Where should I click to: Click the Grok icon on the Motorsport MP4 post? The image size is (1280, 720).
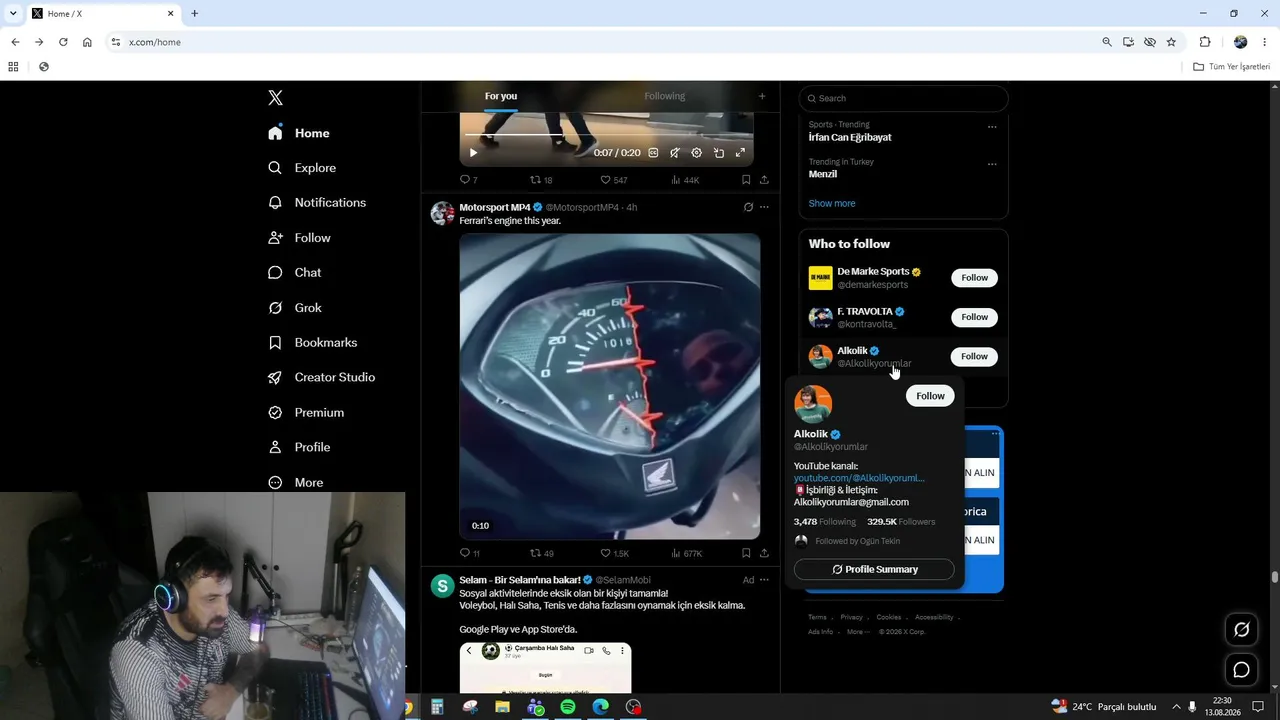coord(748,207)
